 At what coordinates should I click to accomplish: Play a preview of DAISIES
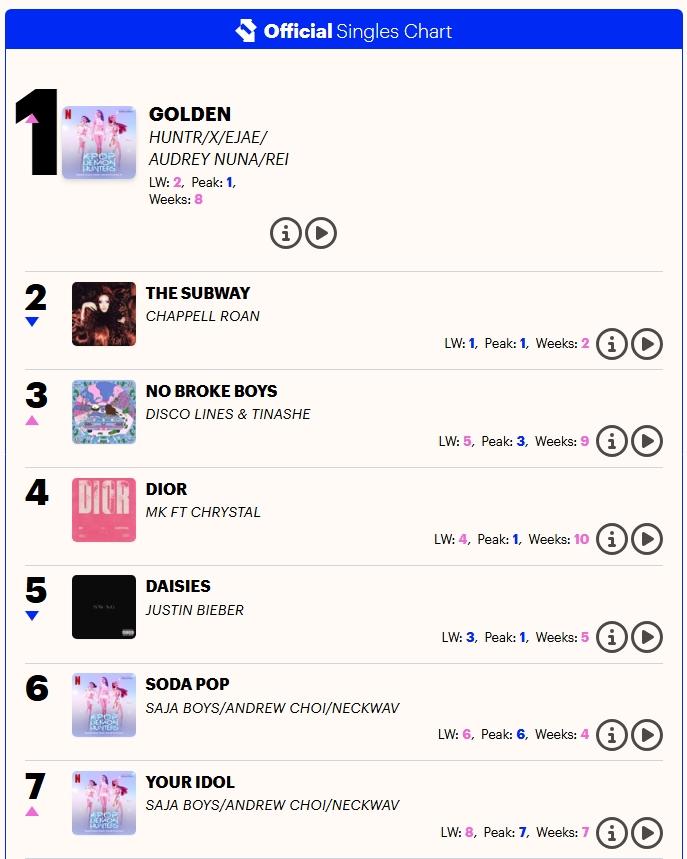[646, 636]
